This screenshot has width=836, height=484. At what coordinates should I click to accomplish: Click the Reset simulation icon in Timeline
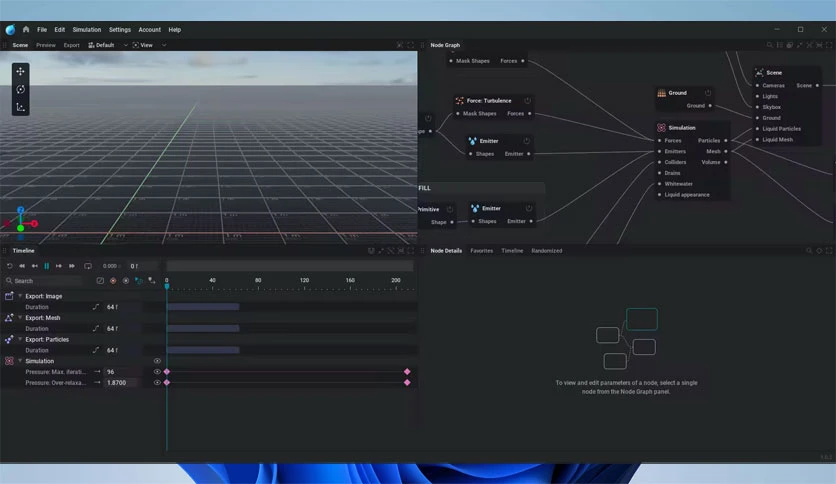coord(9,265)
